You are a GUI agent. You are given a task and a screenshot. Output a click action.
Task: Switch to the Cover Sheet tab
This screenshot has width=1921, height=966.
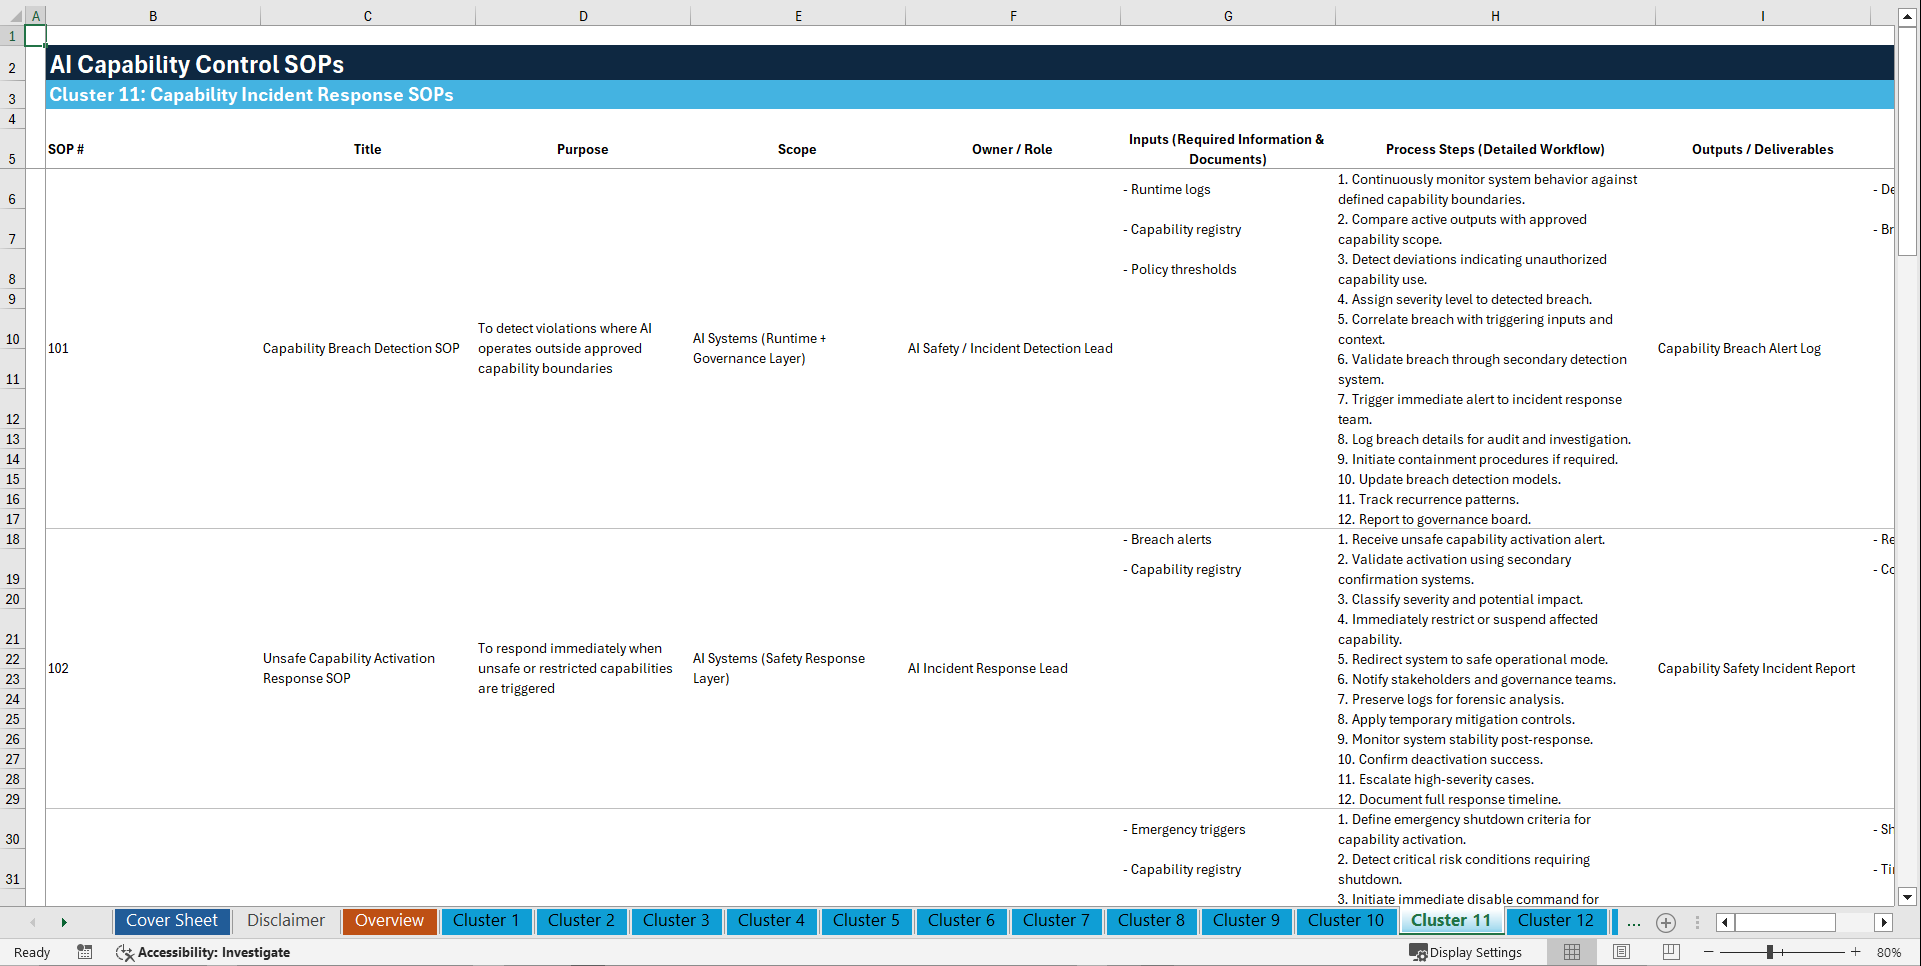point(171,921)
